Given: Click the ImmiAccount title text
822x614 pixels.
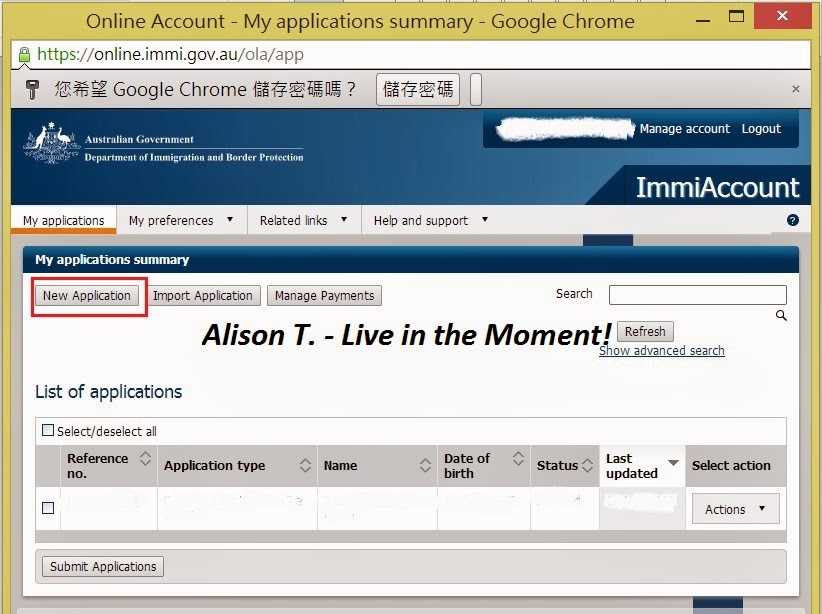Looking at the screenshot, I should (718, 187).
